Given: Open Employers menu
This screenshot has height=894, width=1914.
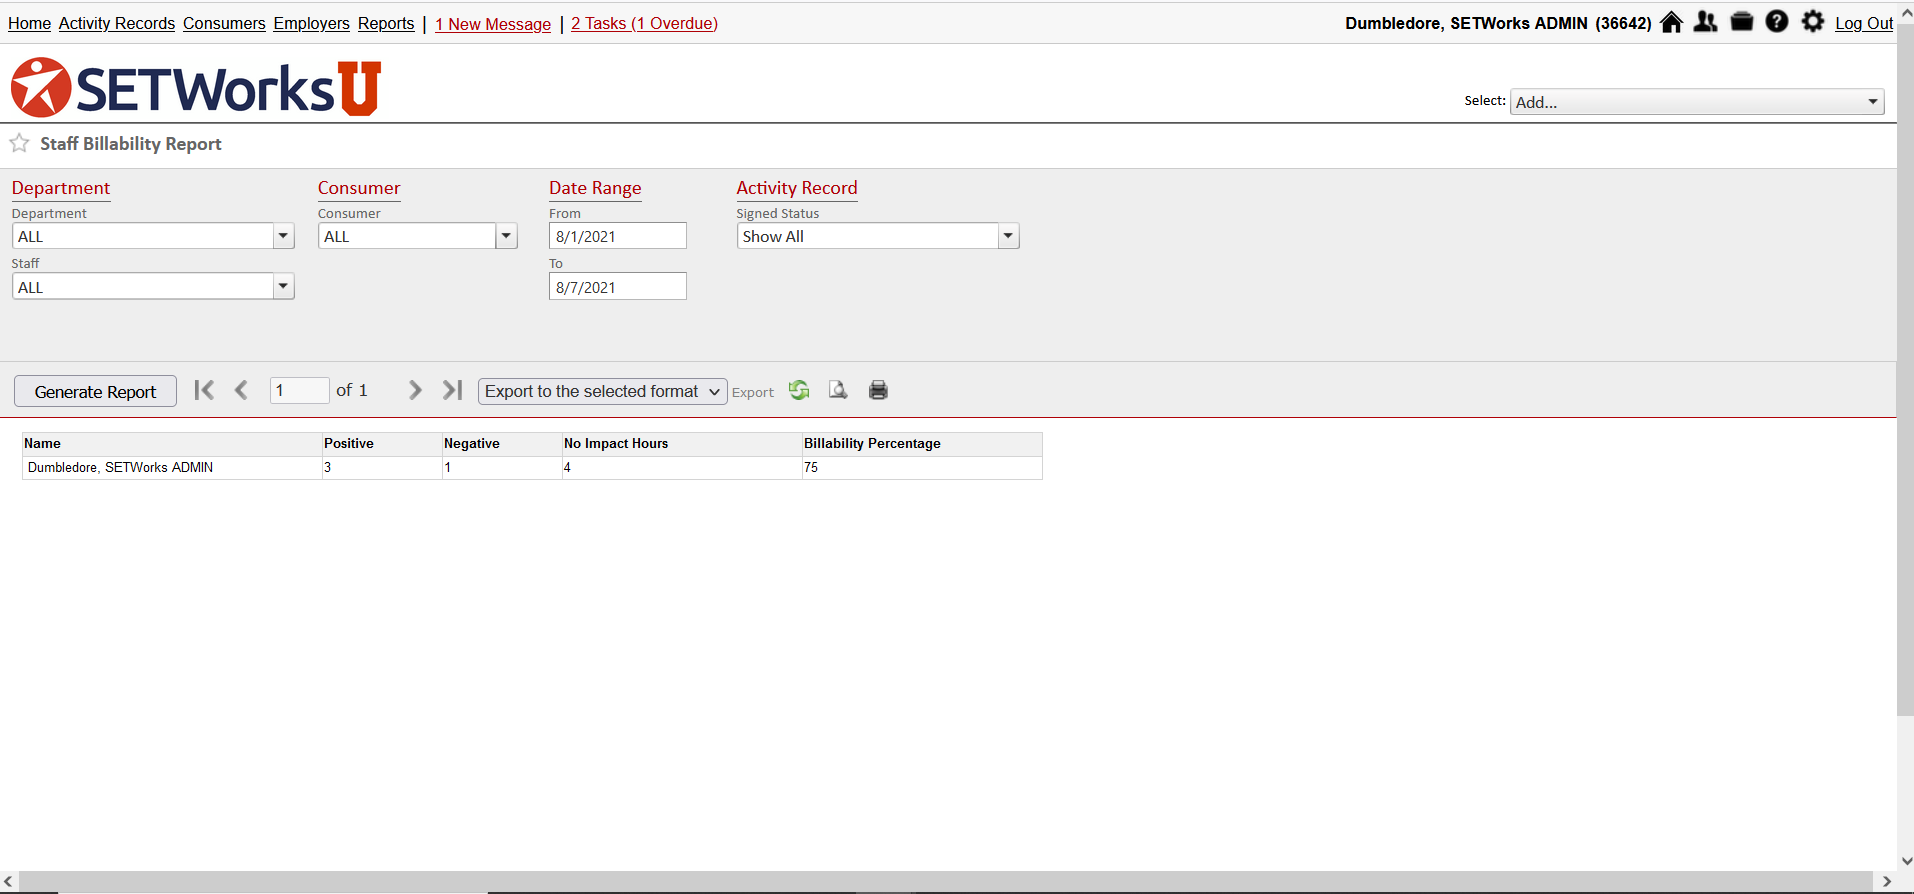Looking at the screenshot, I should pos(312,23).
